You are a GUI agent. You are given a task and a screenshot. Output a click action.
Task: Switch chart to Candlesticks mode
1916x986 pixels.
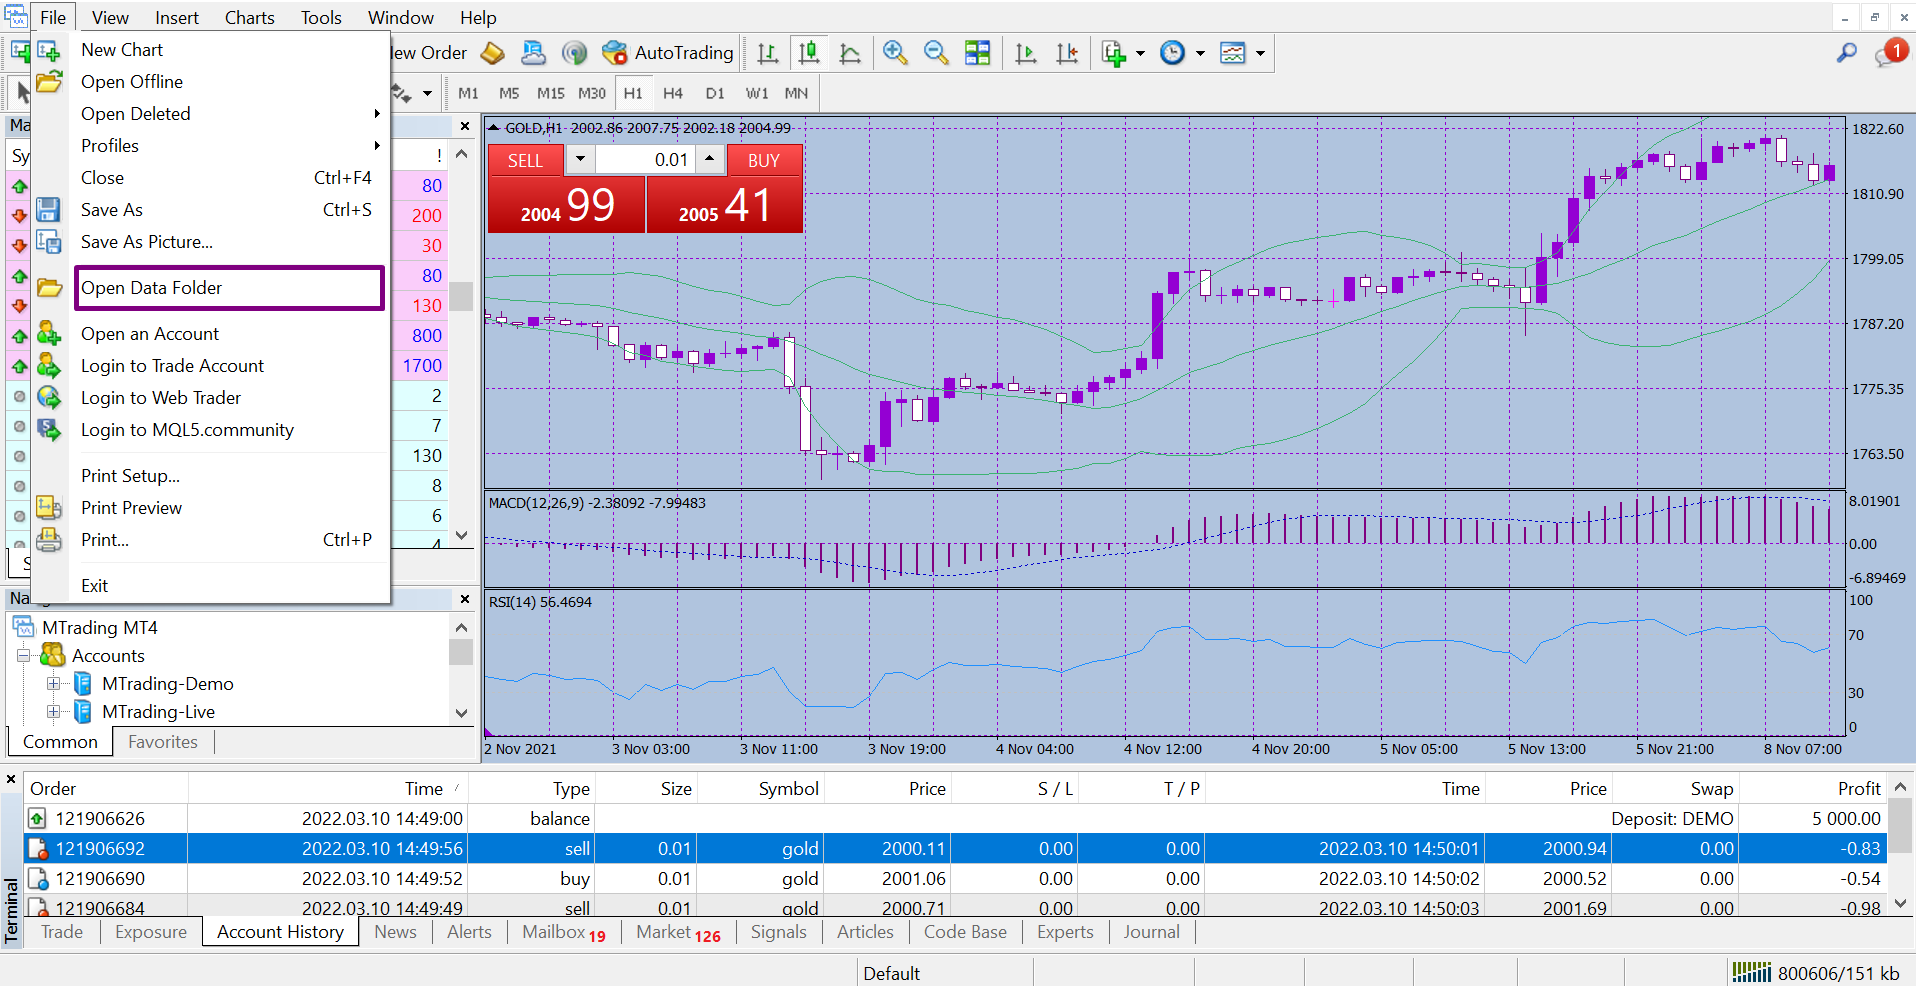(x=809, y=53)
